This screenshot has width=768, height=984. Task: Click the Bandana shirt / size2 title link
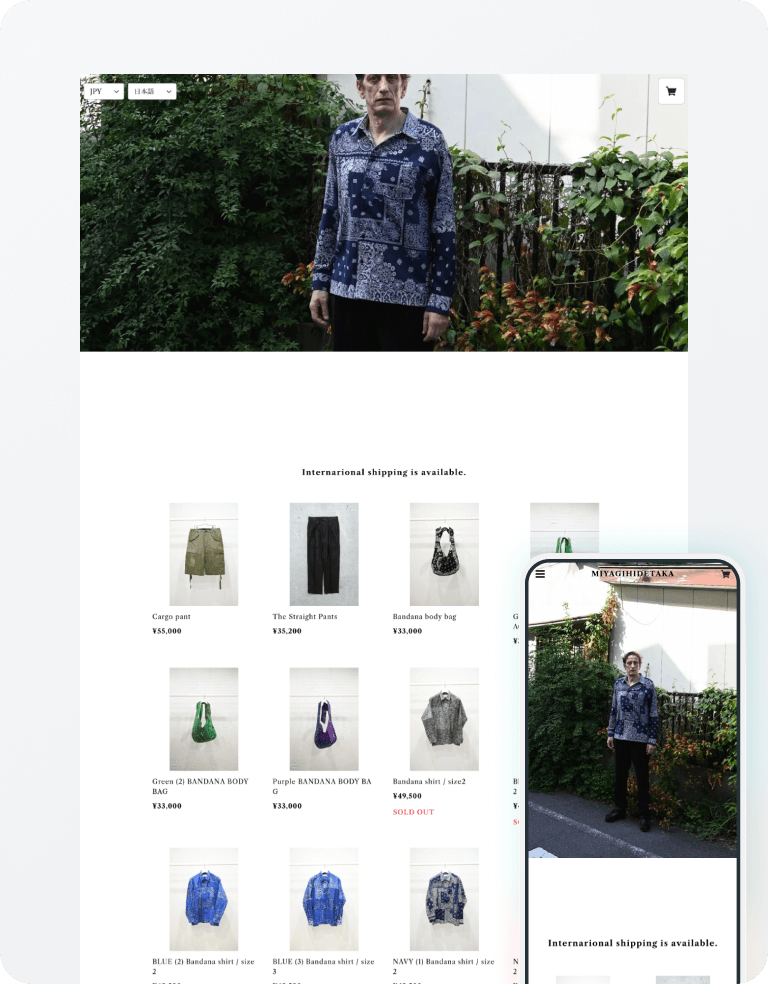click(429, 781)
